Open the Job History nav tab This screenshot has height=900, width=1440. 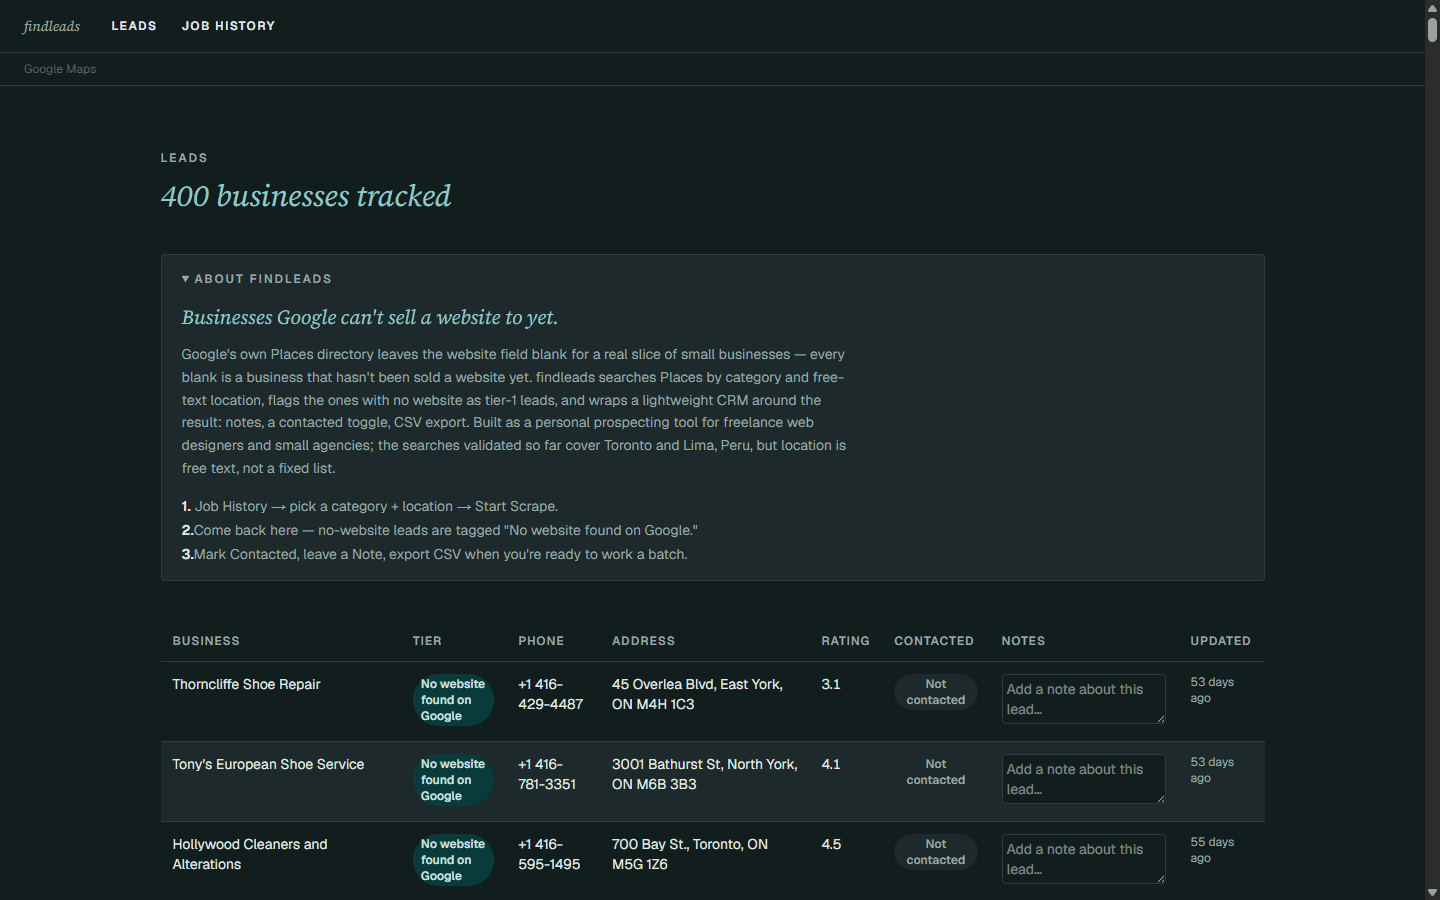click(228, 26)
